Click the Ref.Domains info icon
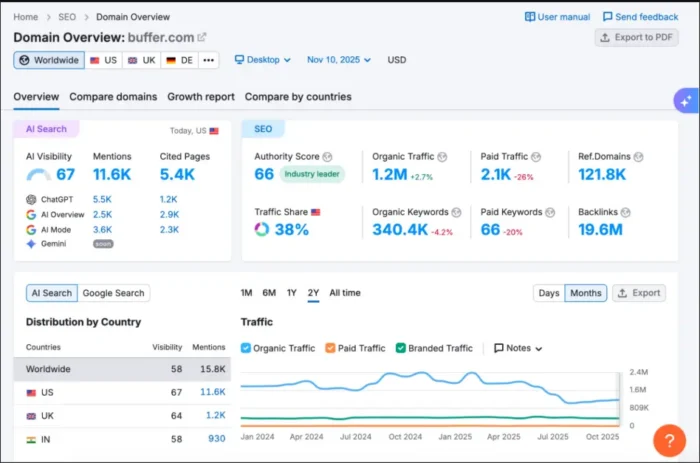The image size is (700, 463). (x=636, y=157)
